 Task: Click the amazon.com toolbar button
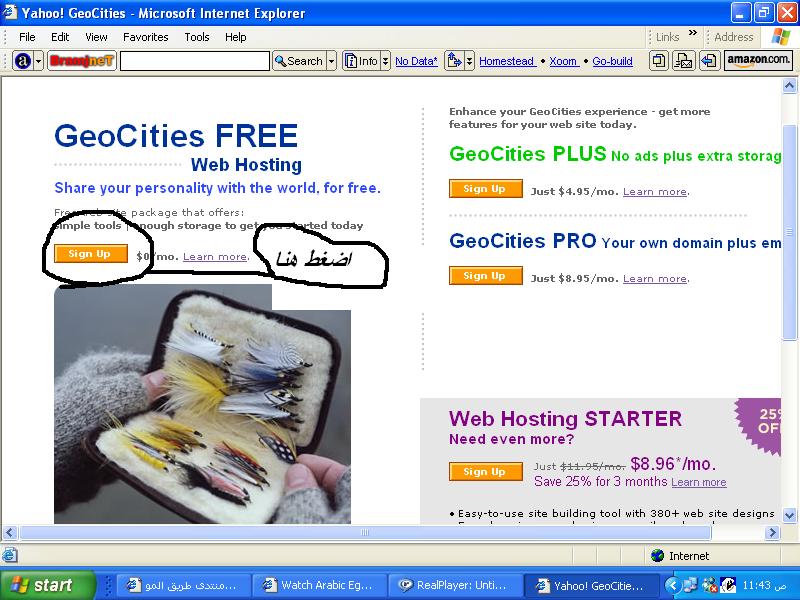click(758, 61)
